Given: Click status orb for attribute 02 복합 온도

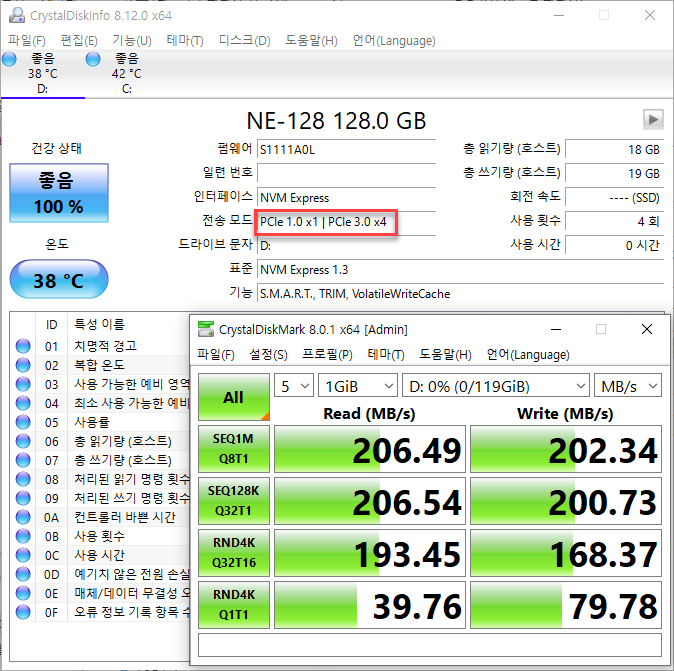Looking at the screenshot, I should pyautogui.click(x=23, y=365).
